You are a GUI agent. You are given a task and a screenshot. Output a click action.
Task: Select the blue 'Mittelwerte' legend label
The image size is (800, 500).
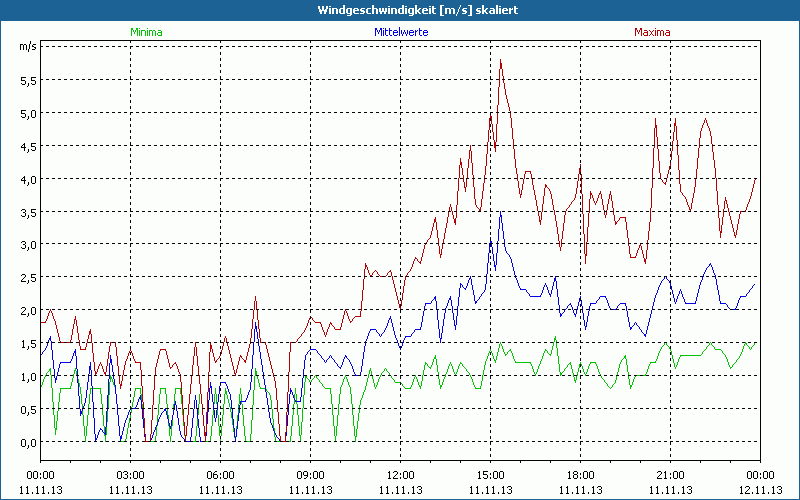401,32
